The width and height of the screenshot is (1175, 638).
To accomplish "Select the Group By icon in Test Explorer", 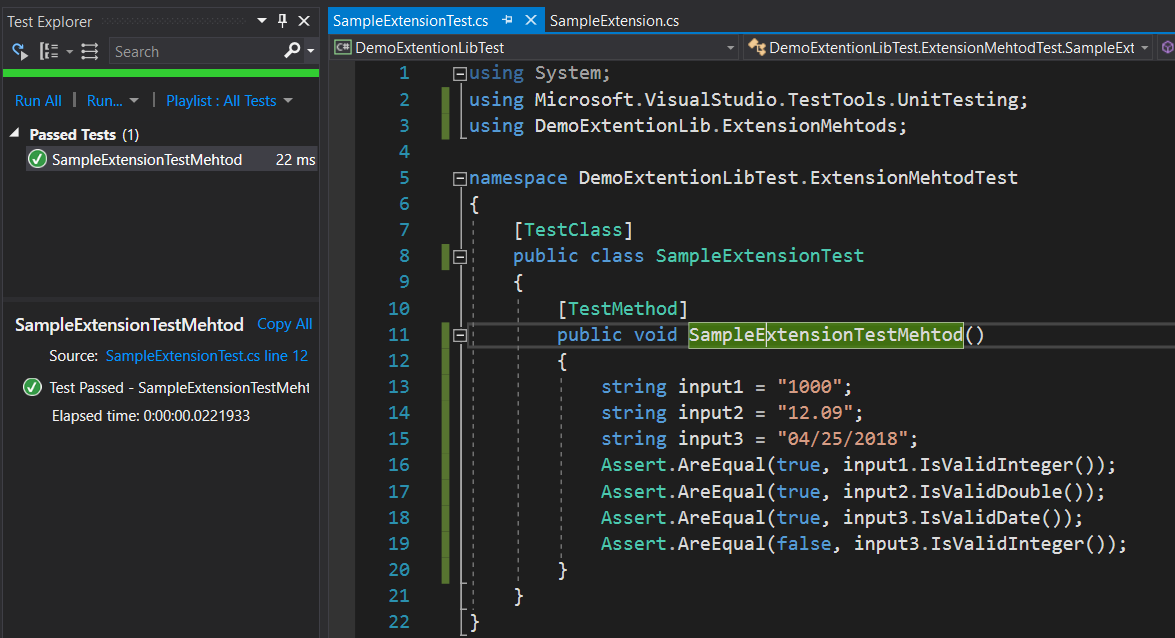I will coord(46,51).
